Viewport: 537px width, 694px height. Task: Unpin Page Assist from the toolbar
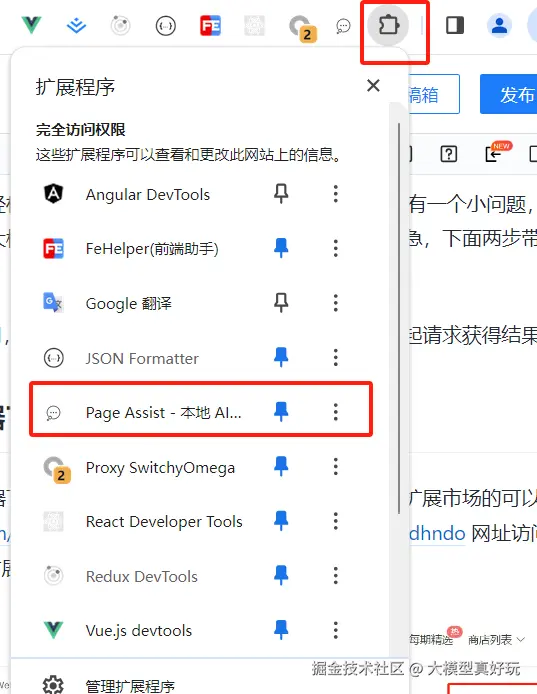[281, 412]
